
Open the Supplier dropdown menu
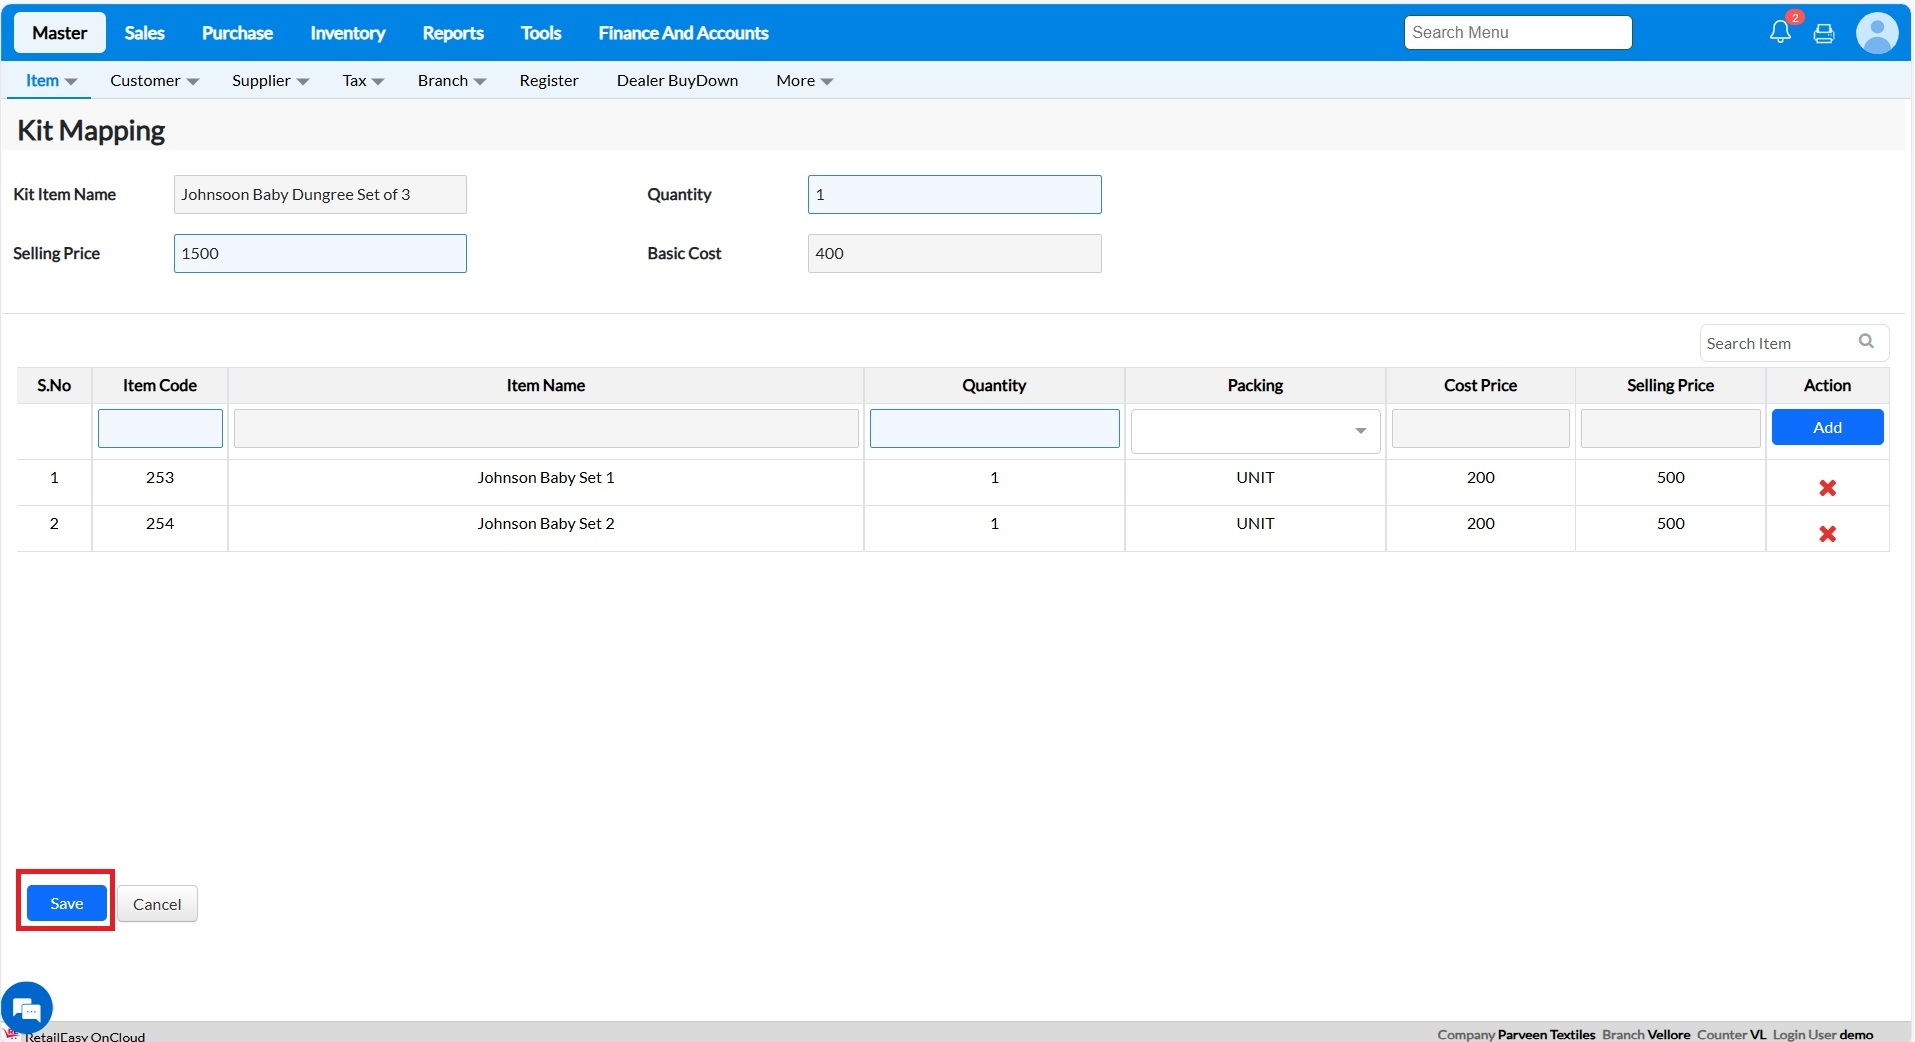(x=270, y=81)
